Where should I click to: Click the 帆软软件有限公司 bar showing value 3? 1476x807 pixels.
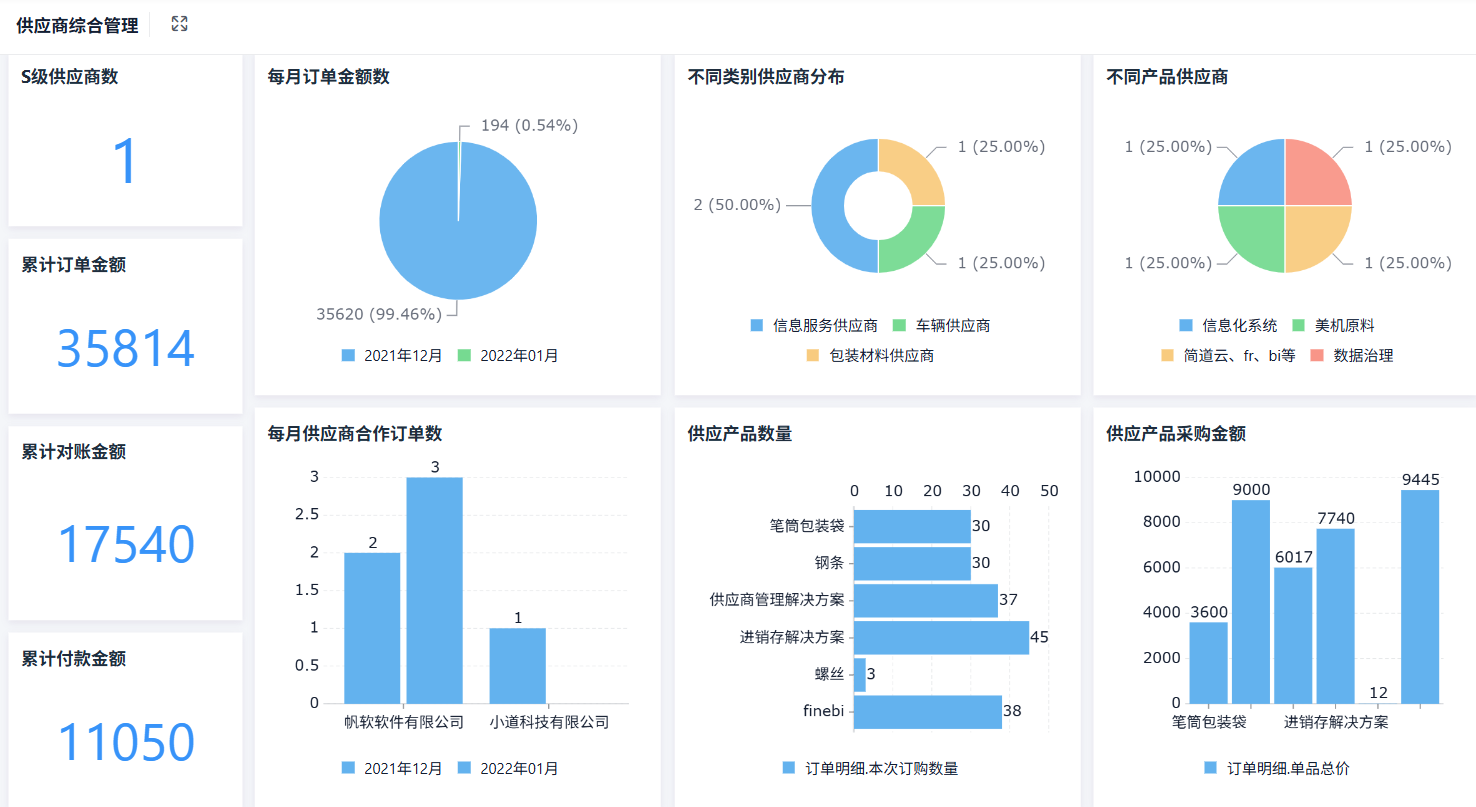[434, 590]
